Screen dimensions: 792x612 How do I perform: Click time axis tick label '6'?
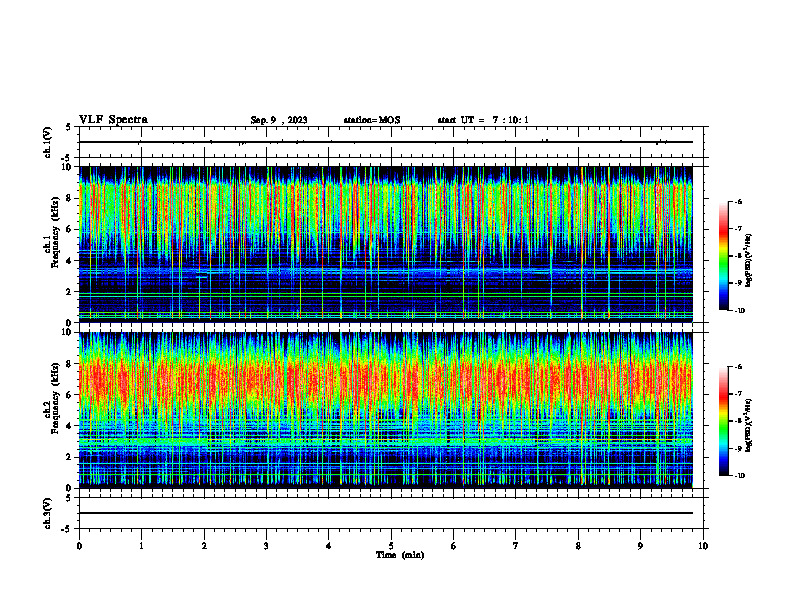(454, 546)
